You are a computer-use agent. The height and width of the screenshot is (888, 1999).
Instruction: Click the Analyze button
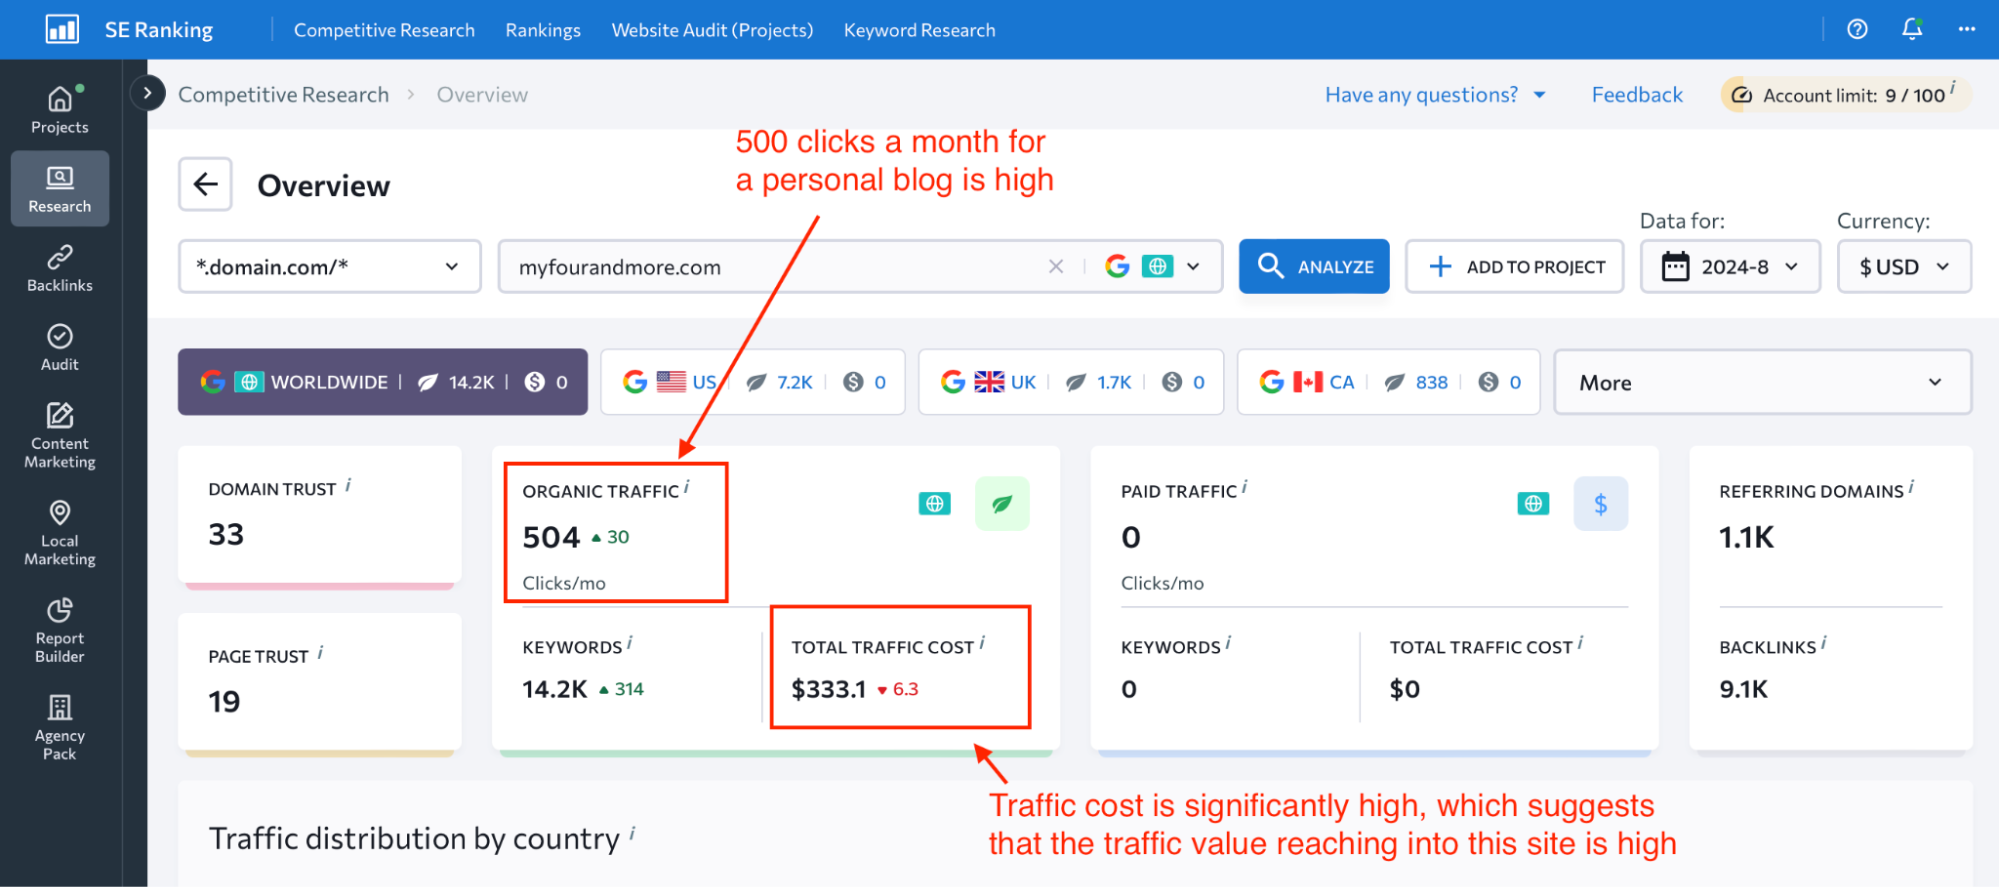point(1314,266)
